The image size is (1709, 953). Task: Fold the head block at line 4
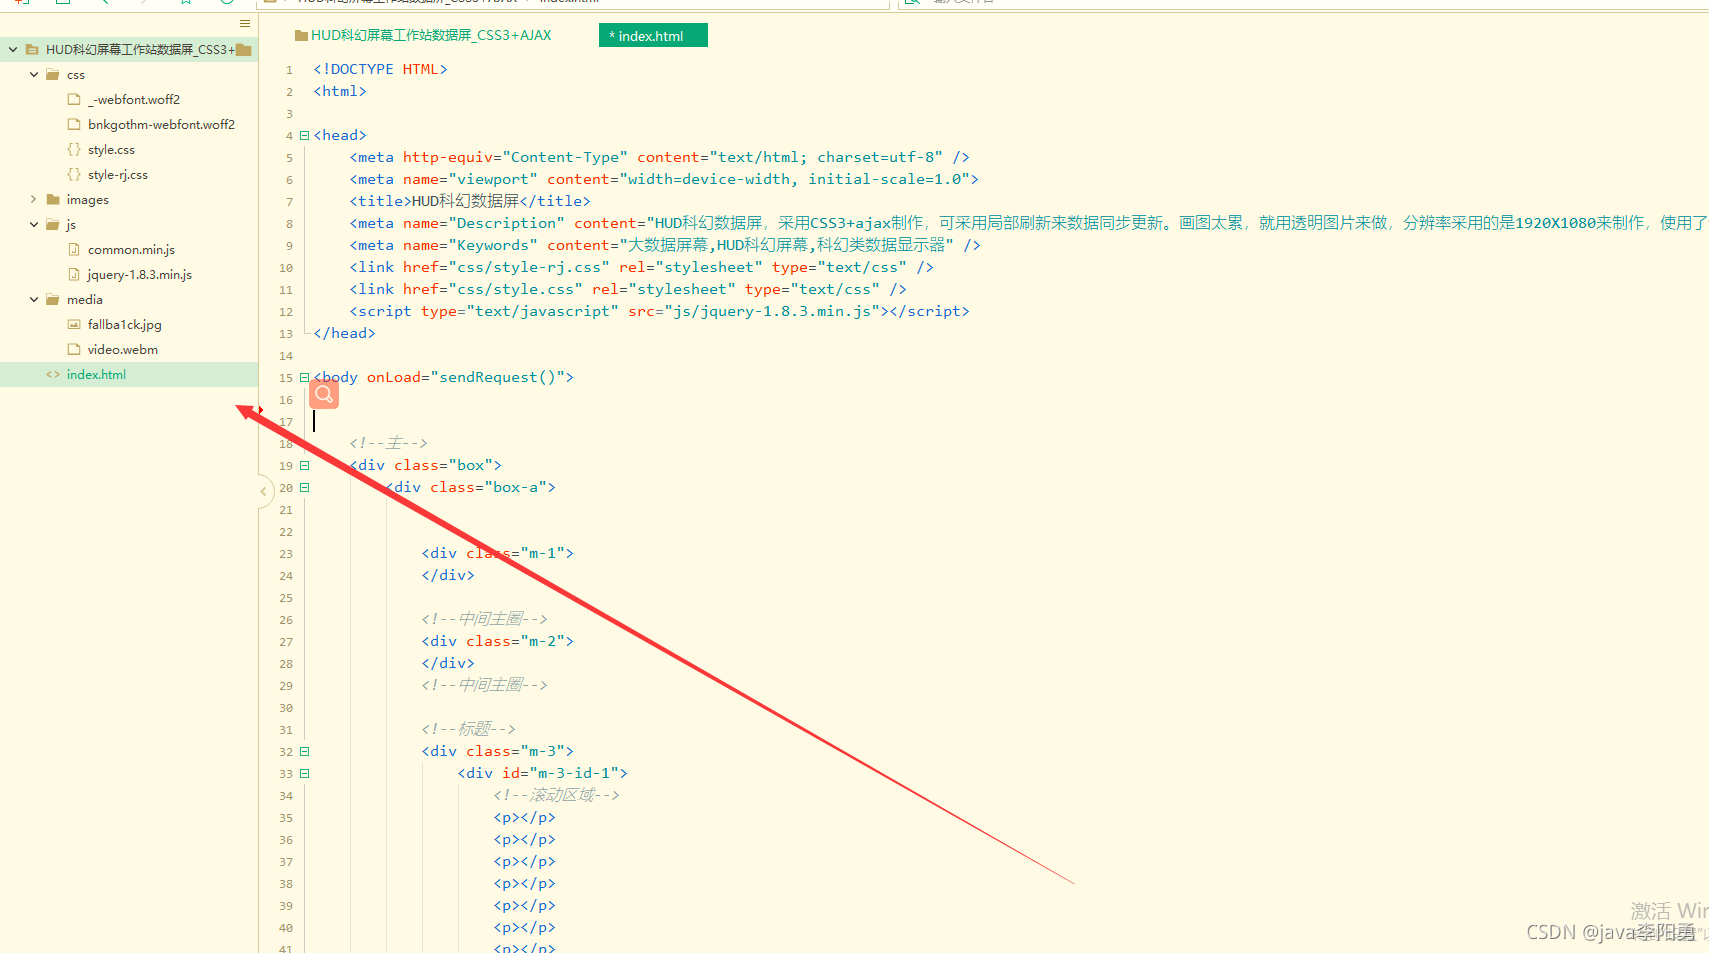click(305, 135)
